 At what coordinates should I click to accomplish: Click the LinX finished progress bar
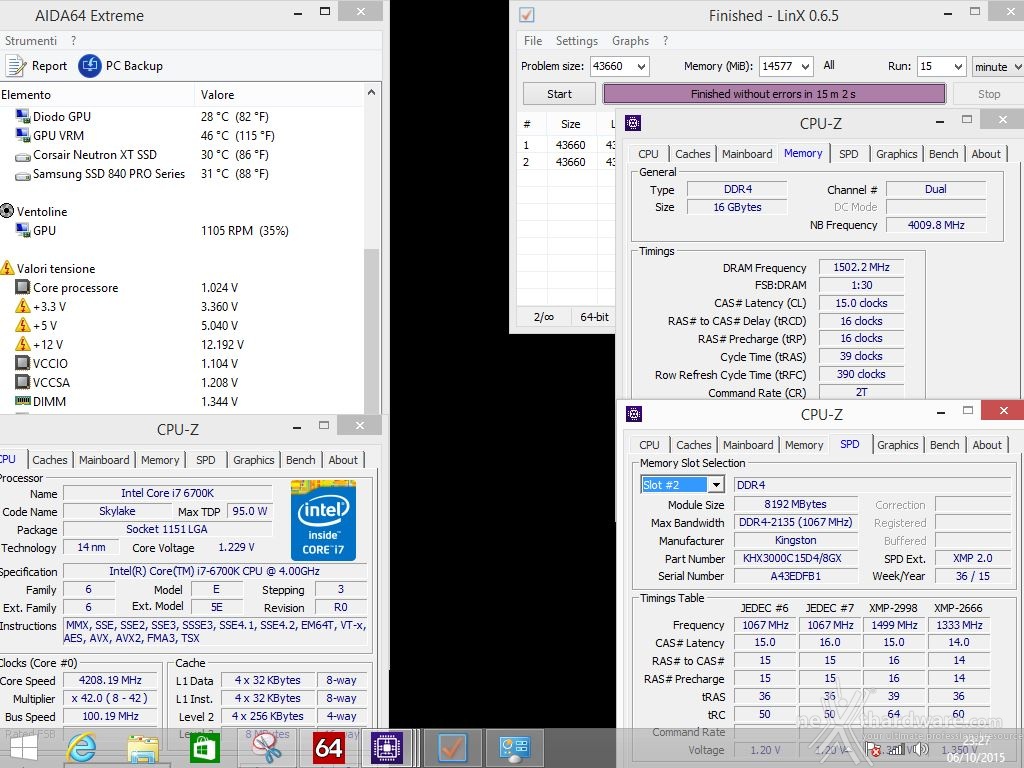(774, 94)
